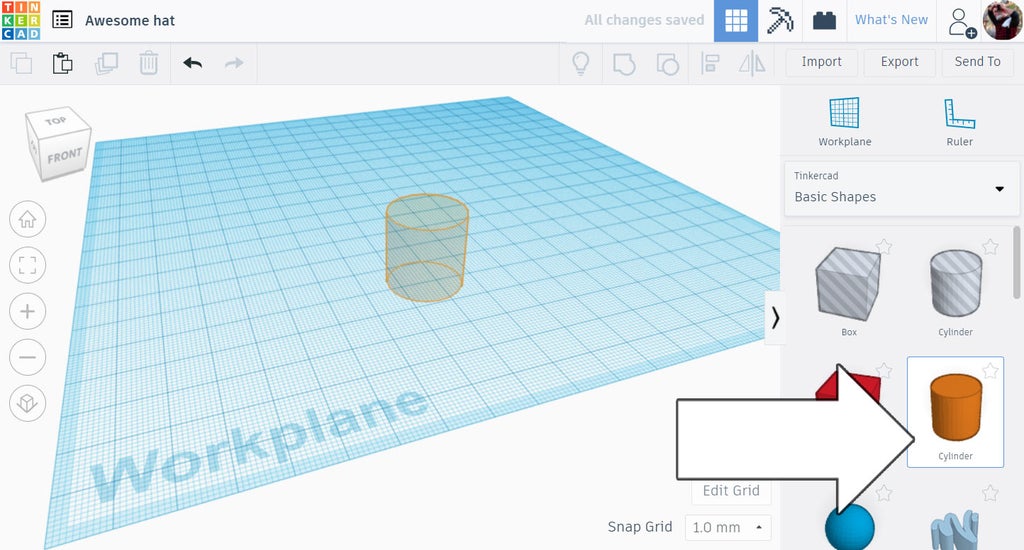This screenshot has height=550, width=1024.
Task: Pick the Scribble shape
Action: [955, 530]
